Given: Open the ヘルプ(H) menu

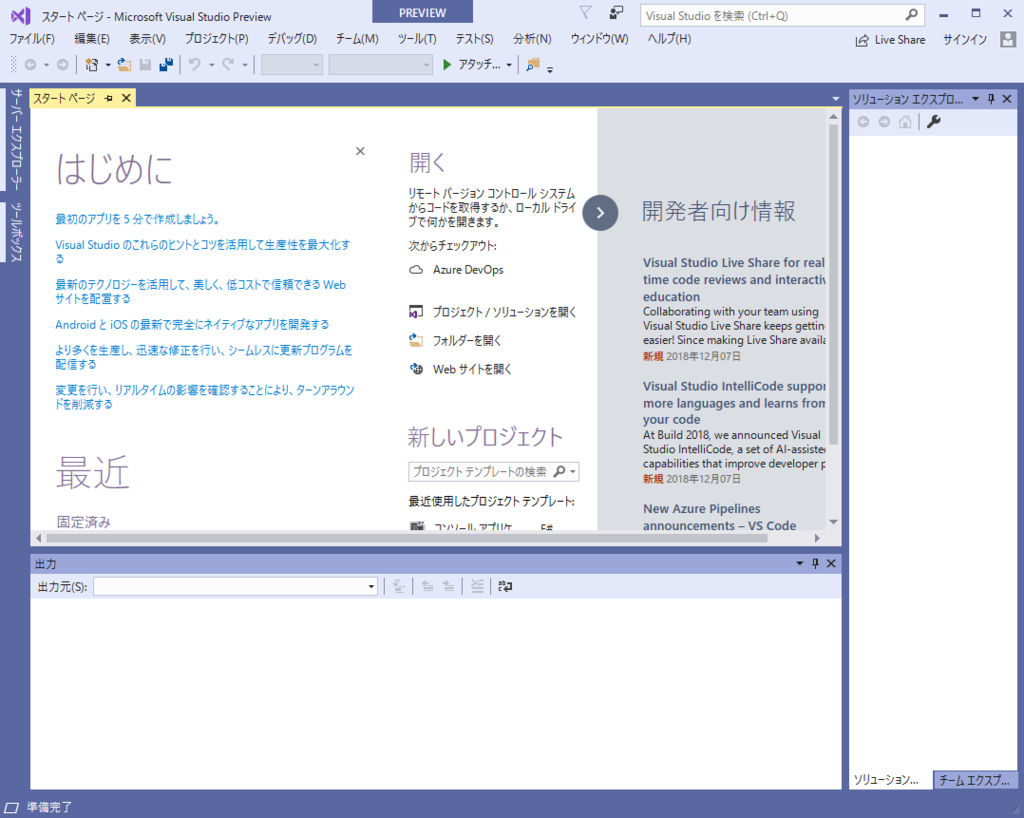Looking at the screenshot, I should coord(669,39).
